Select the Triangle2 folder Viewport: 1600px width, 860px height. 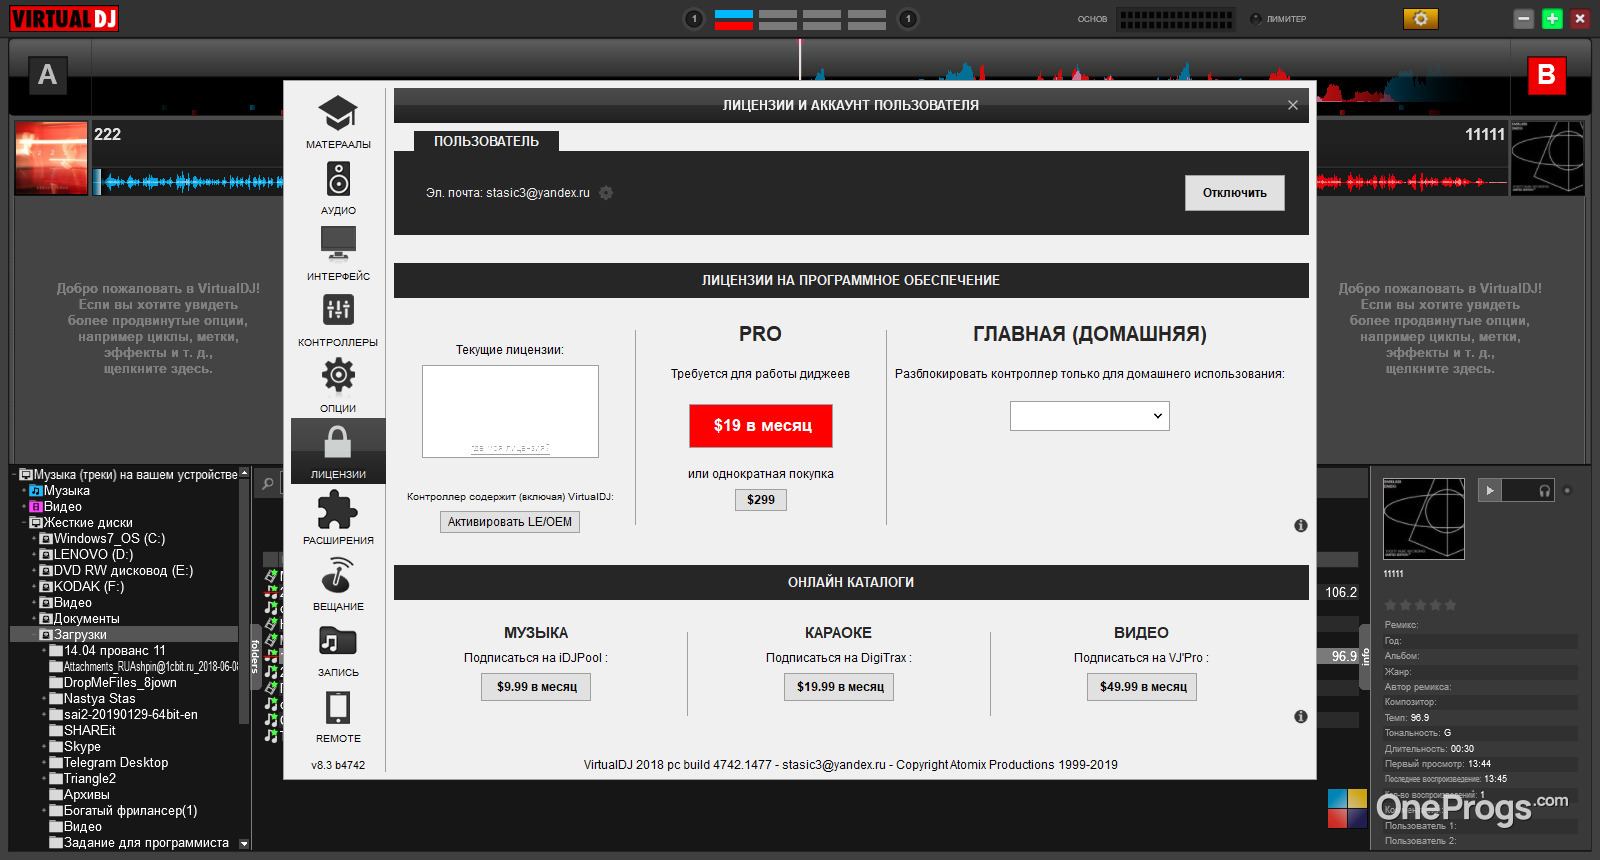pyautogui.click(x=83, y=779)
